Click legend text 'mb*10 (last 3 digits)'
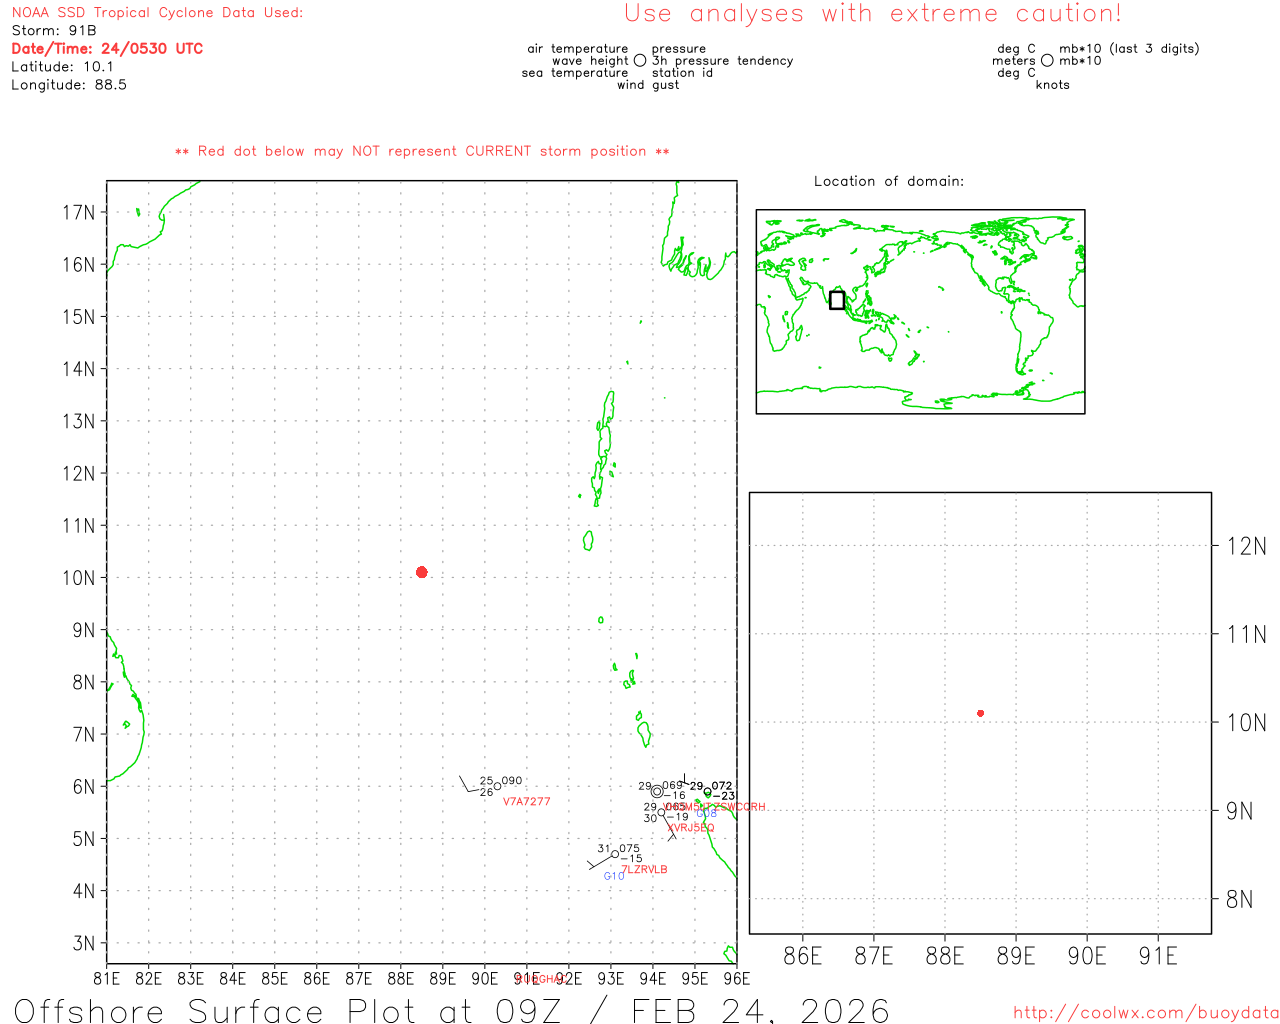Viewport: 1280px width, 1024px height. pos(1129,49)
